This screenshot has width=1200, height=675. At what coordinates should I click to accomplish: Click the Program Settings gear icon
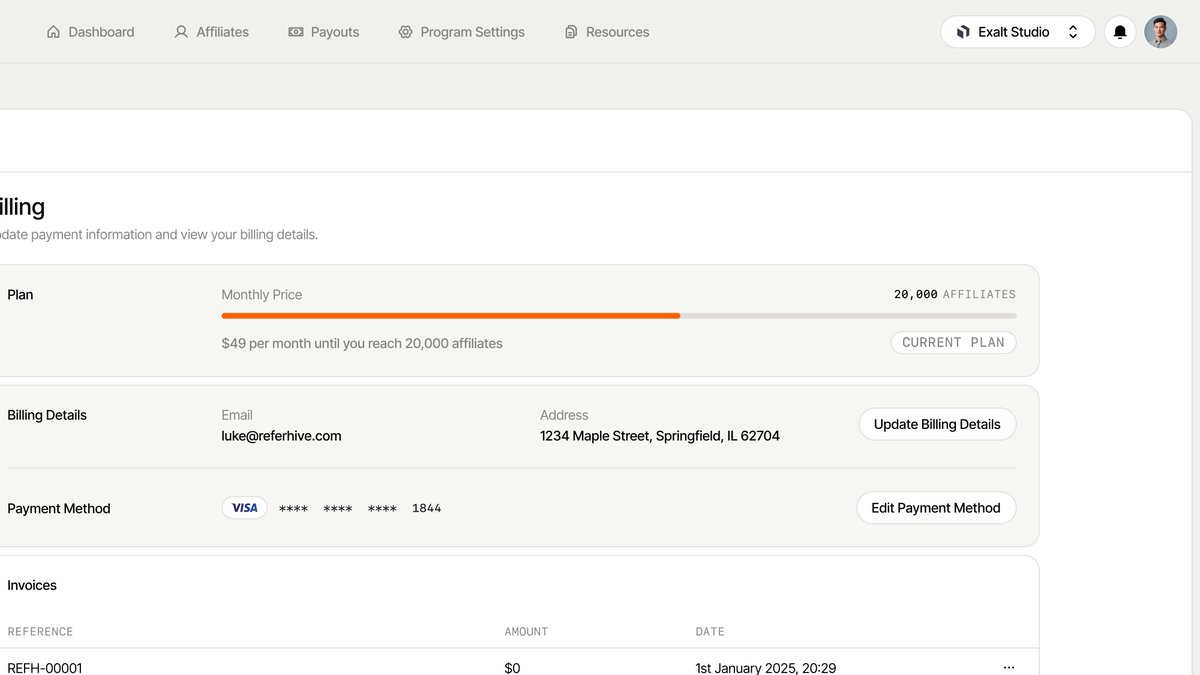(x=405, y=32)
